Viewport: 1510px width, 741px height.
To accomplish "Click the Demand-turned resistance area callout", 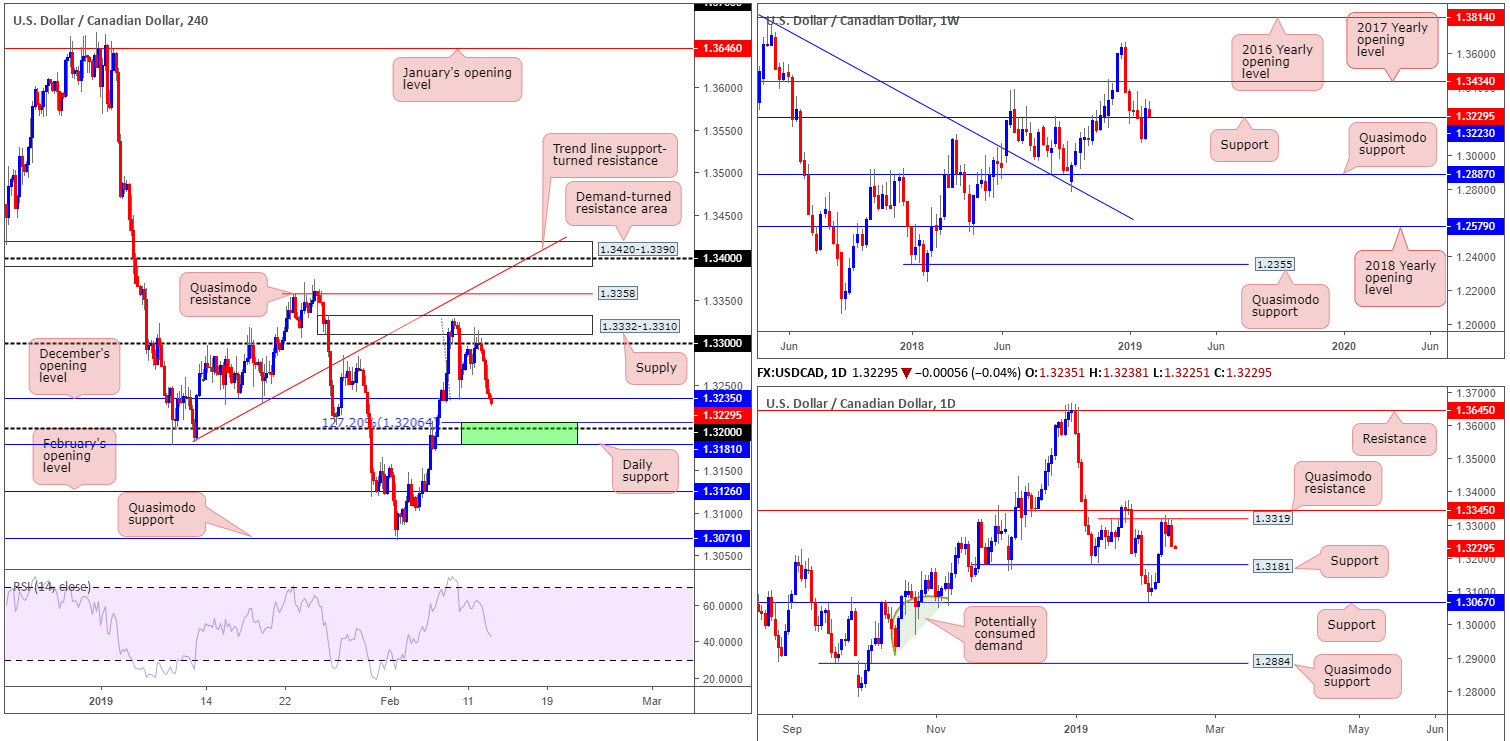I will (624, 203).
